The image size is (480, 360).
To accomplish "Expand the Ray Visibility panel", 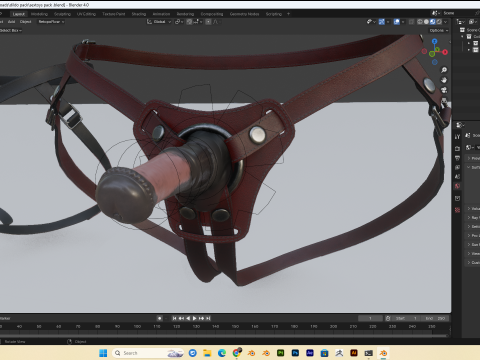I will tap(473, 218).
